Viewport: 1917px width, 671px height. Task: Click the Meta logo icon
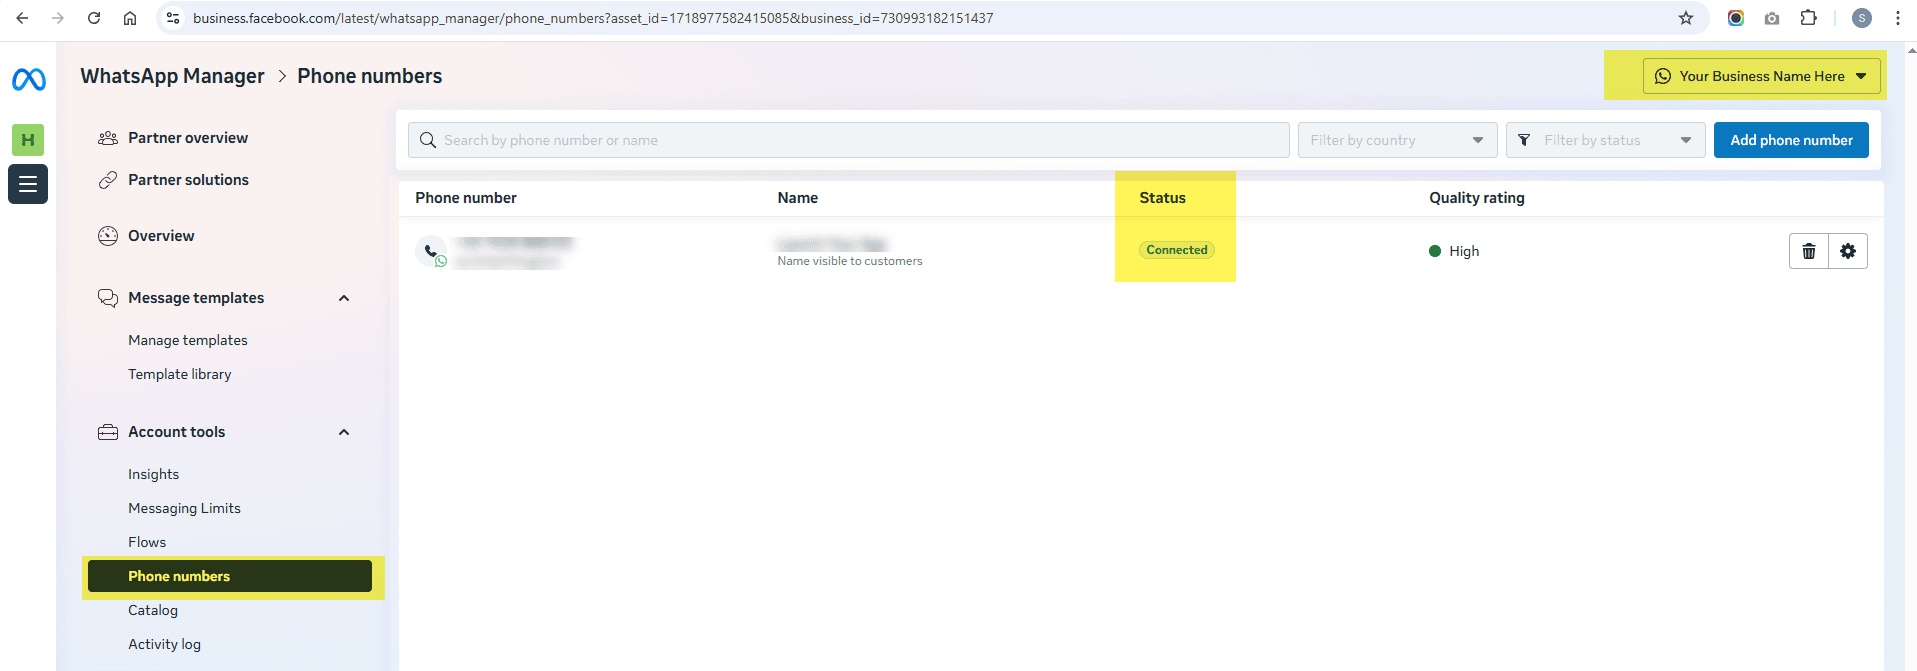[28, 79]
